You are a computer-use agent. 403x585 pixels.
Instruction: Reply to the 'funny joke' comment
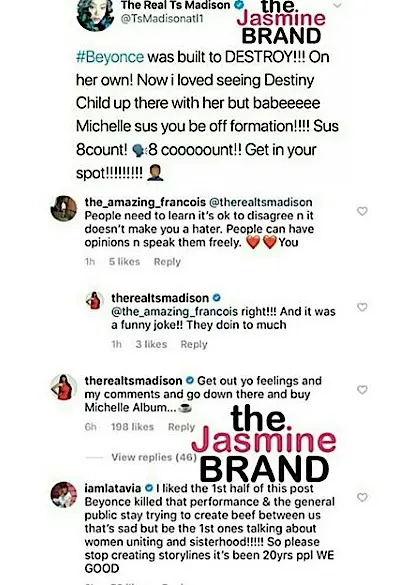click(x=194, y=344)
